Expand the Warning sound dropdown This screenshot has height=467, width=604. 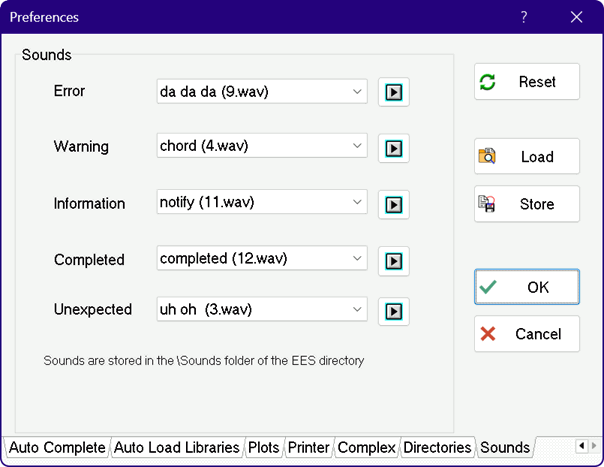358,146
